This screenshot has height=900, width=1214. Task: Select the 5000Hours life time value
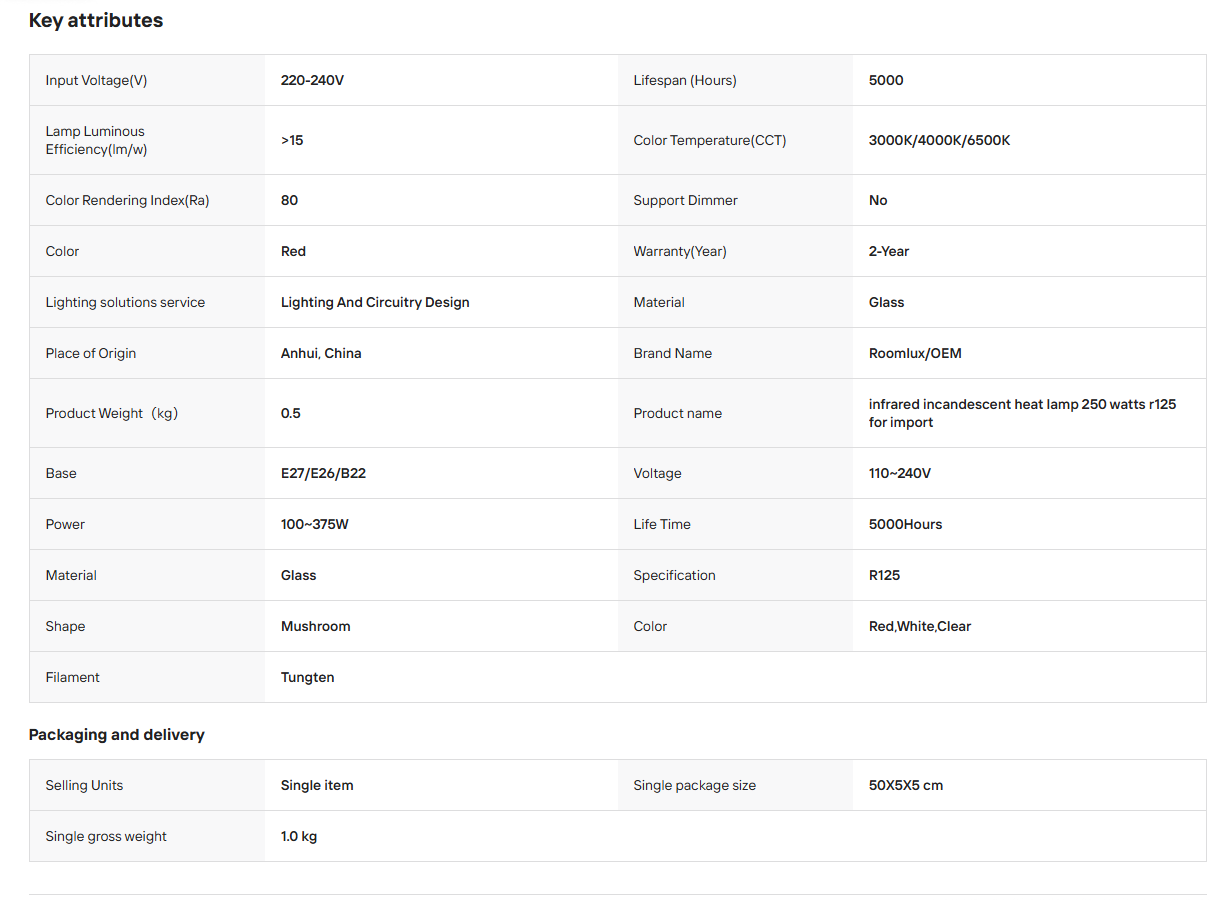(x=905, y=524)
